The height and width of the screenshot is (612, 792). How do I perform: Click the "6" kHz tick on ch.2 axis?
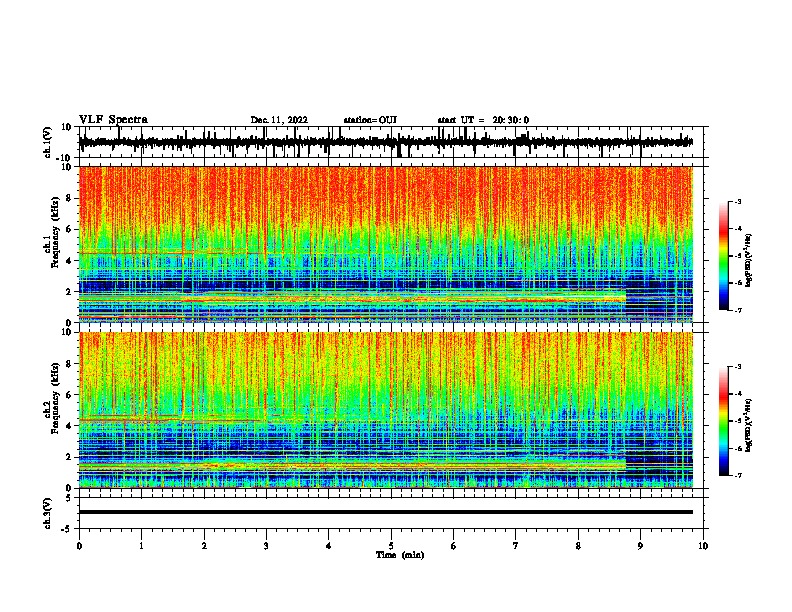click(x=69, y=395)
